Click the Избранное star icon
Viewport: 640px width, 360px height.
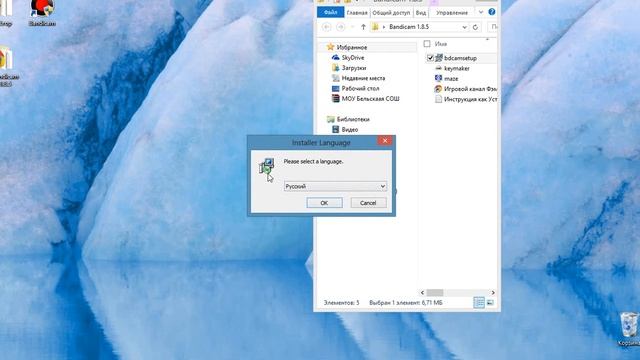[331, 47]
